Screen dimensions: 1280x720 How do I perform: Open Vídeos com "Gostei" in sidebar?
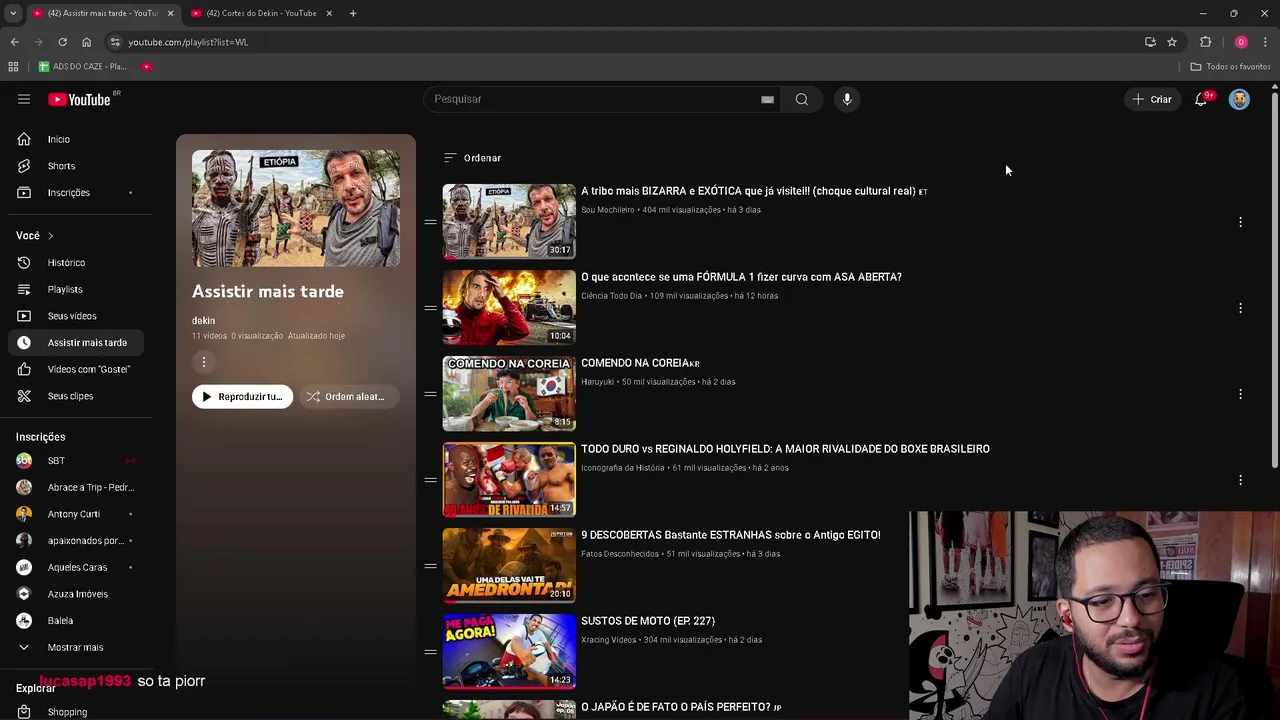tap(77, 369)
